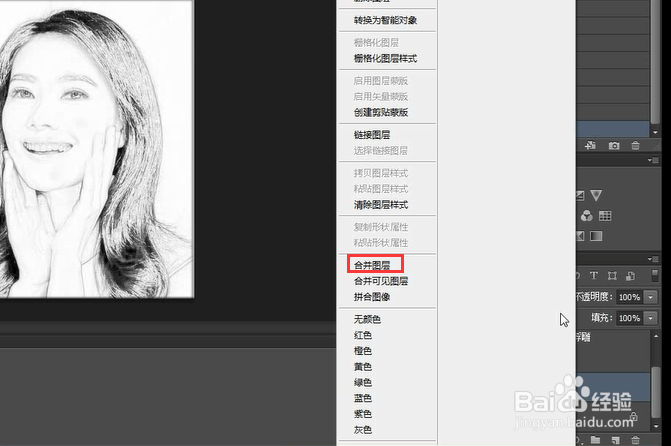The width and height of the screenshot is (671, 446).
Task: Delete layer with Layers panel trash icon
Action: 635,440
